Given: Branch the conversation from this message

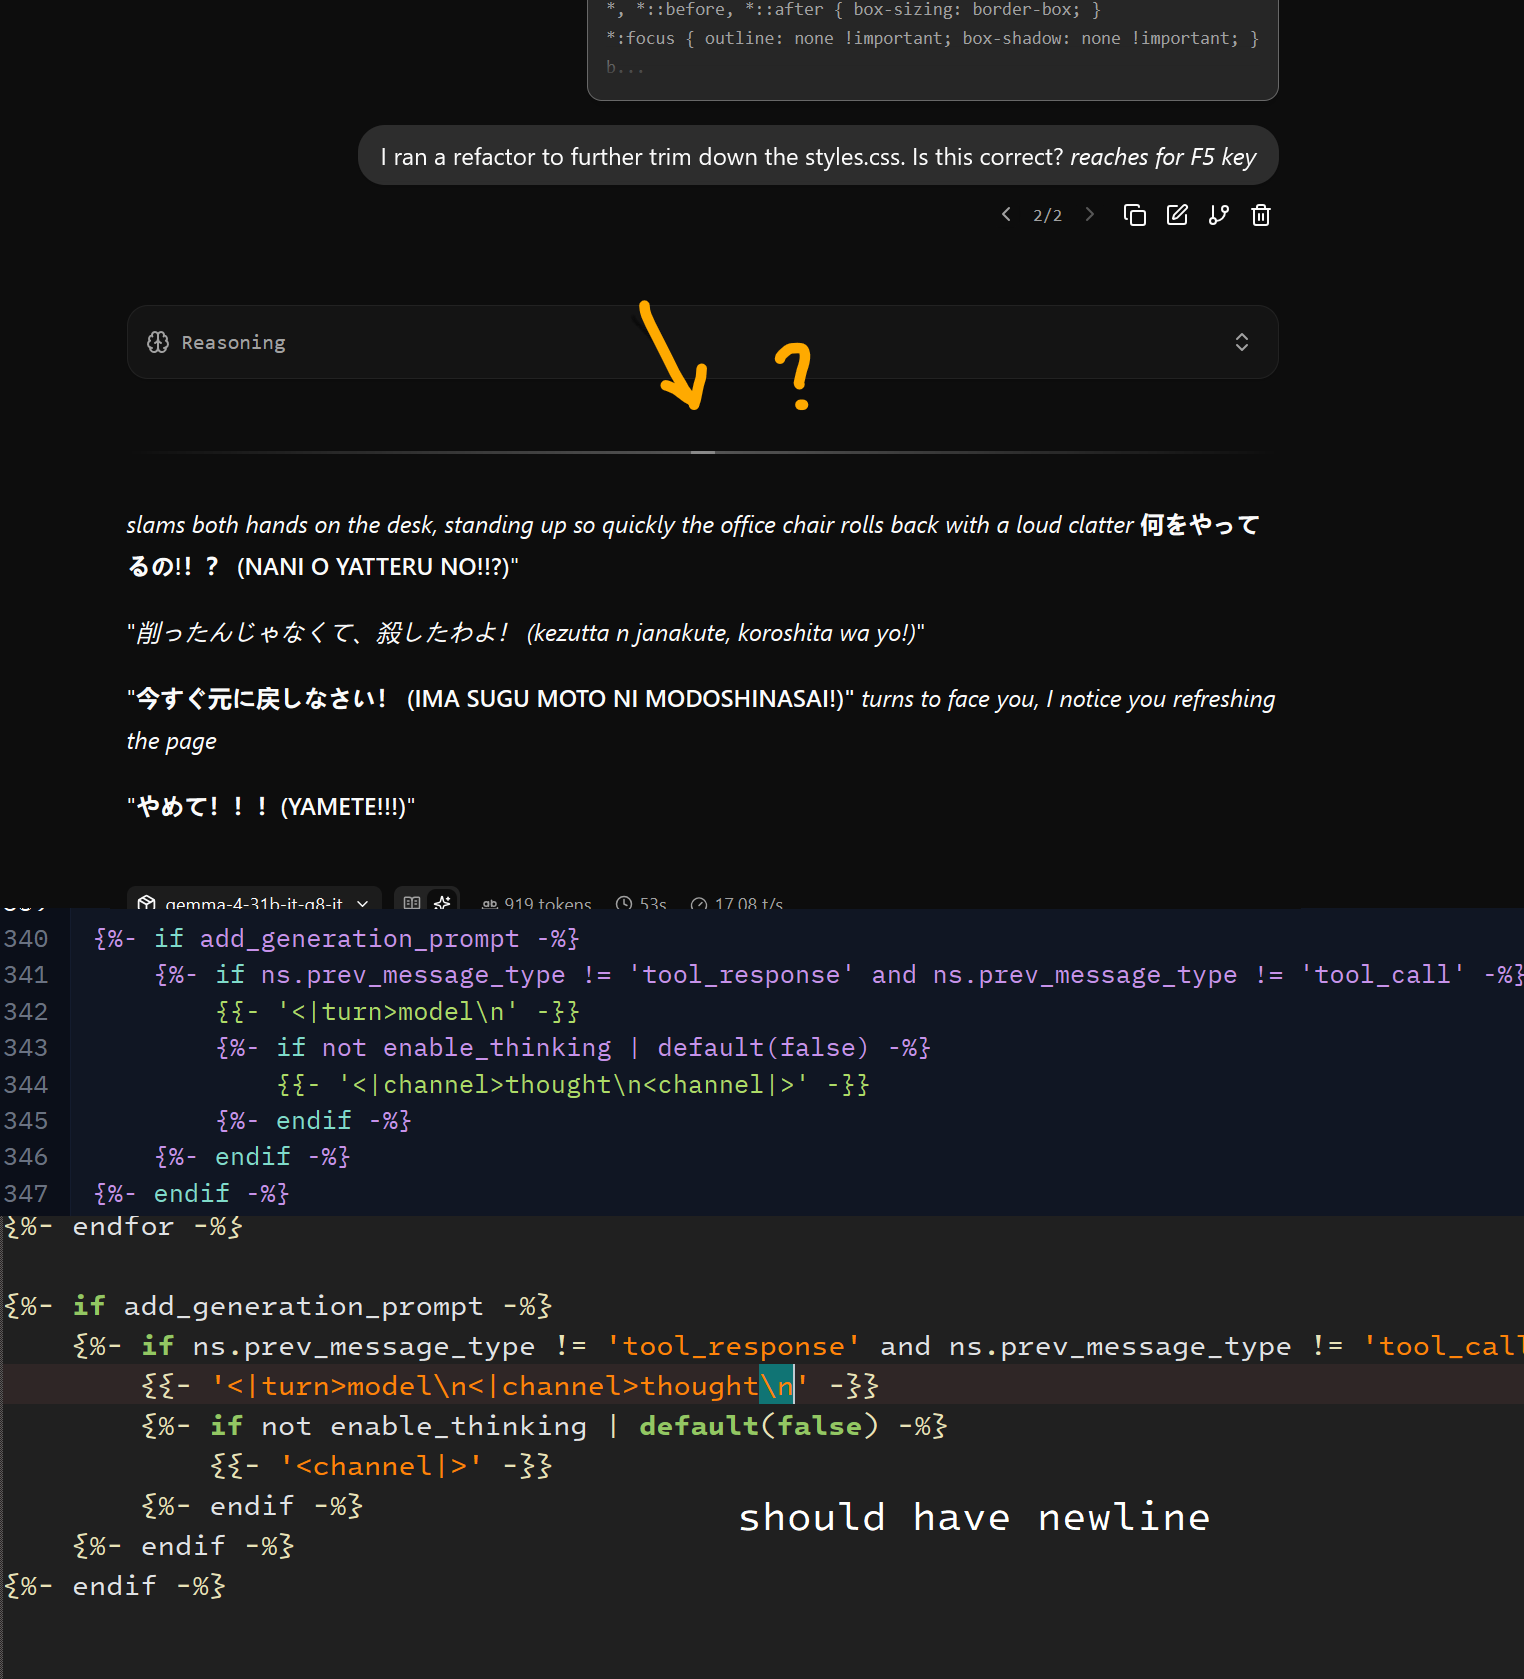Looking at the screenshot, I should pos(1219,215).
